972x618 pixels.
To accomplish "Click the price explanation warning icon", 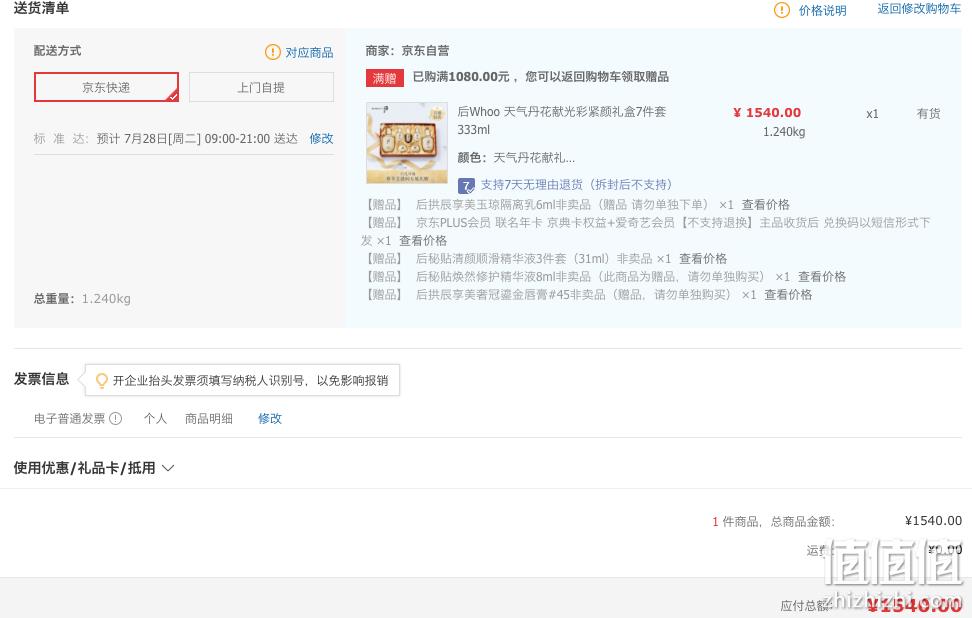I will point(782,10).
